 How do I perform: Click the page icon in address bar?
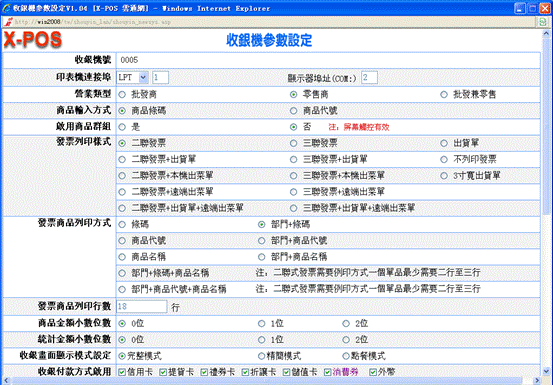8,22
